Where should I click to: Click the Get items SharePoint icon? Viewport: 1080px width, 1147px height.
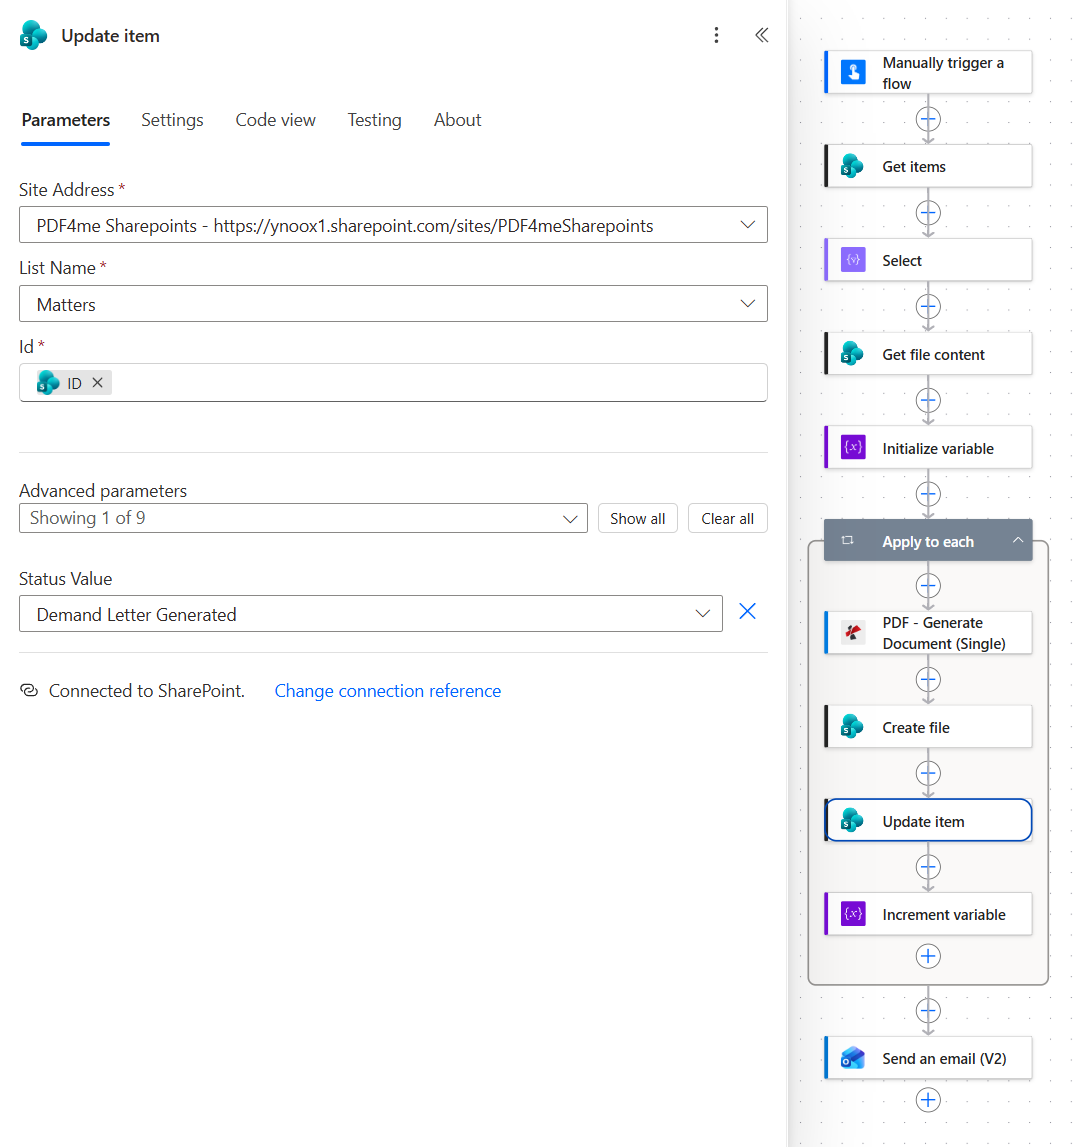pyautogui.click(x=852, y=166)
